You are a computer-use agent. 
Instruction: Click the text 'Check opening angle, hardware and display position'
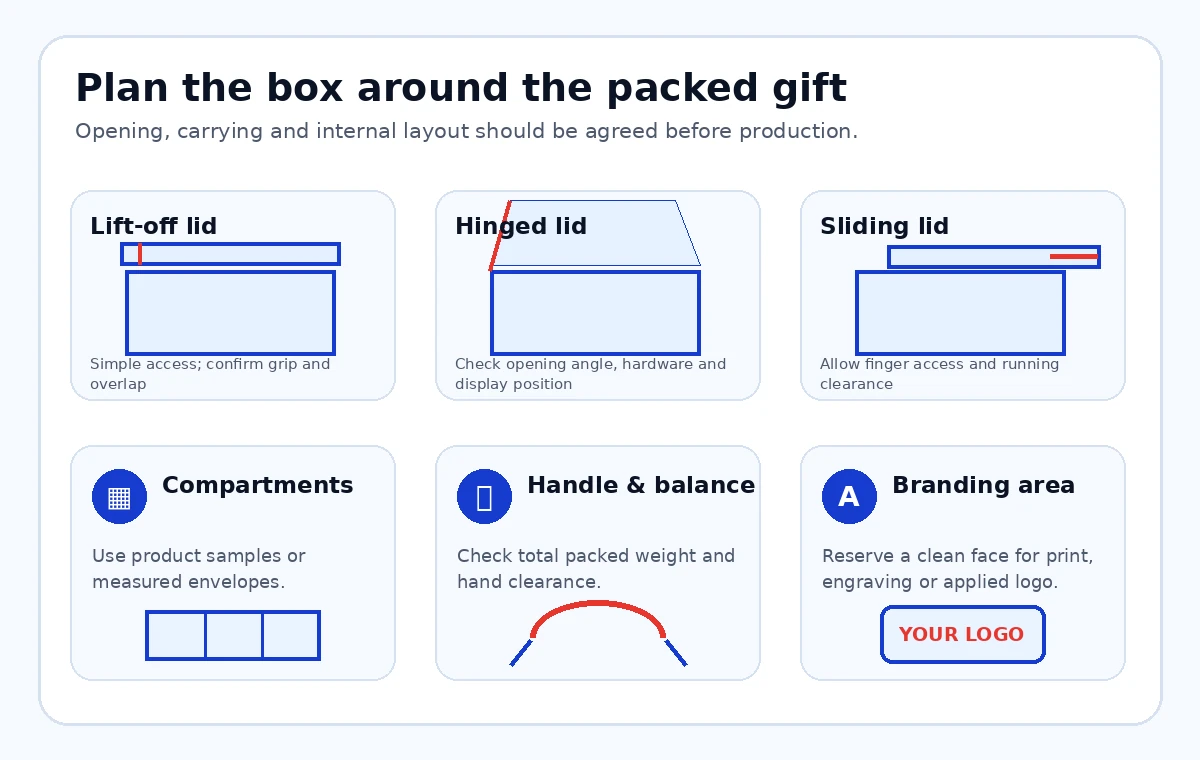[x=590, y=374]
